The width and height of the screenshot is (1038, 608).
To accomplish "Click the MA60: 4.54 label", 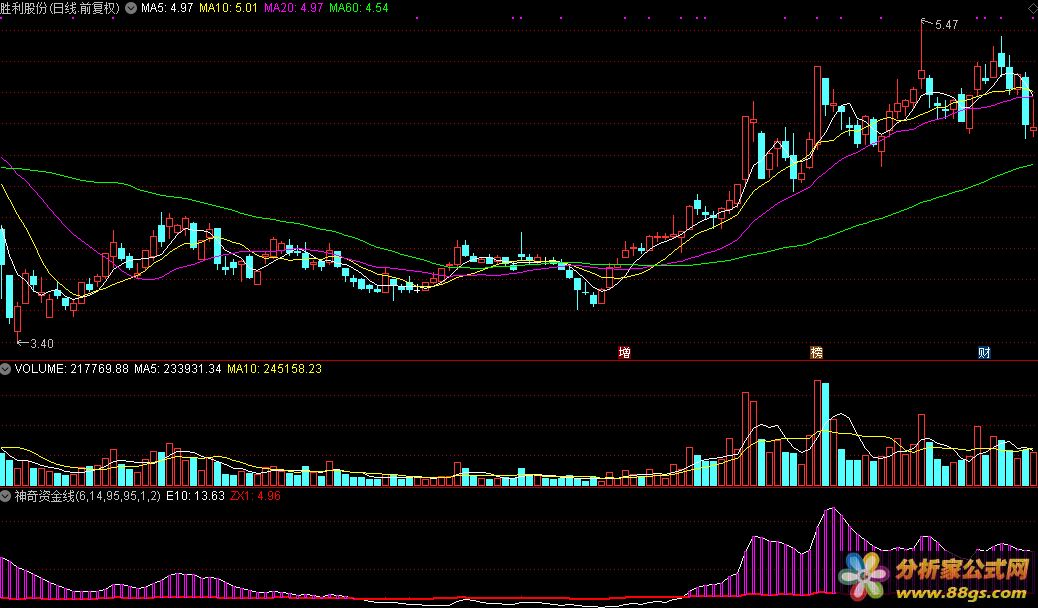I will coord(359,8).
